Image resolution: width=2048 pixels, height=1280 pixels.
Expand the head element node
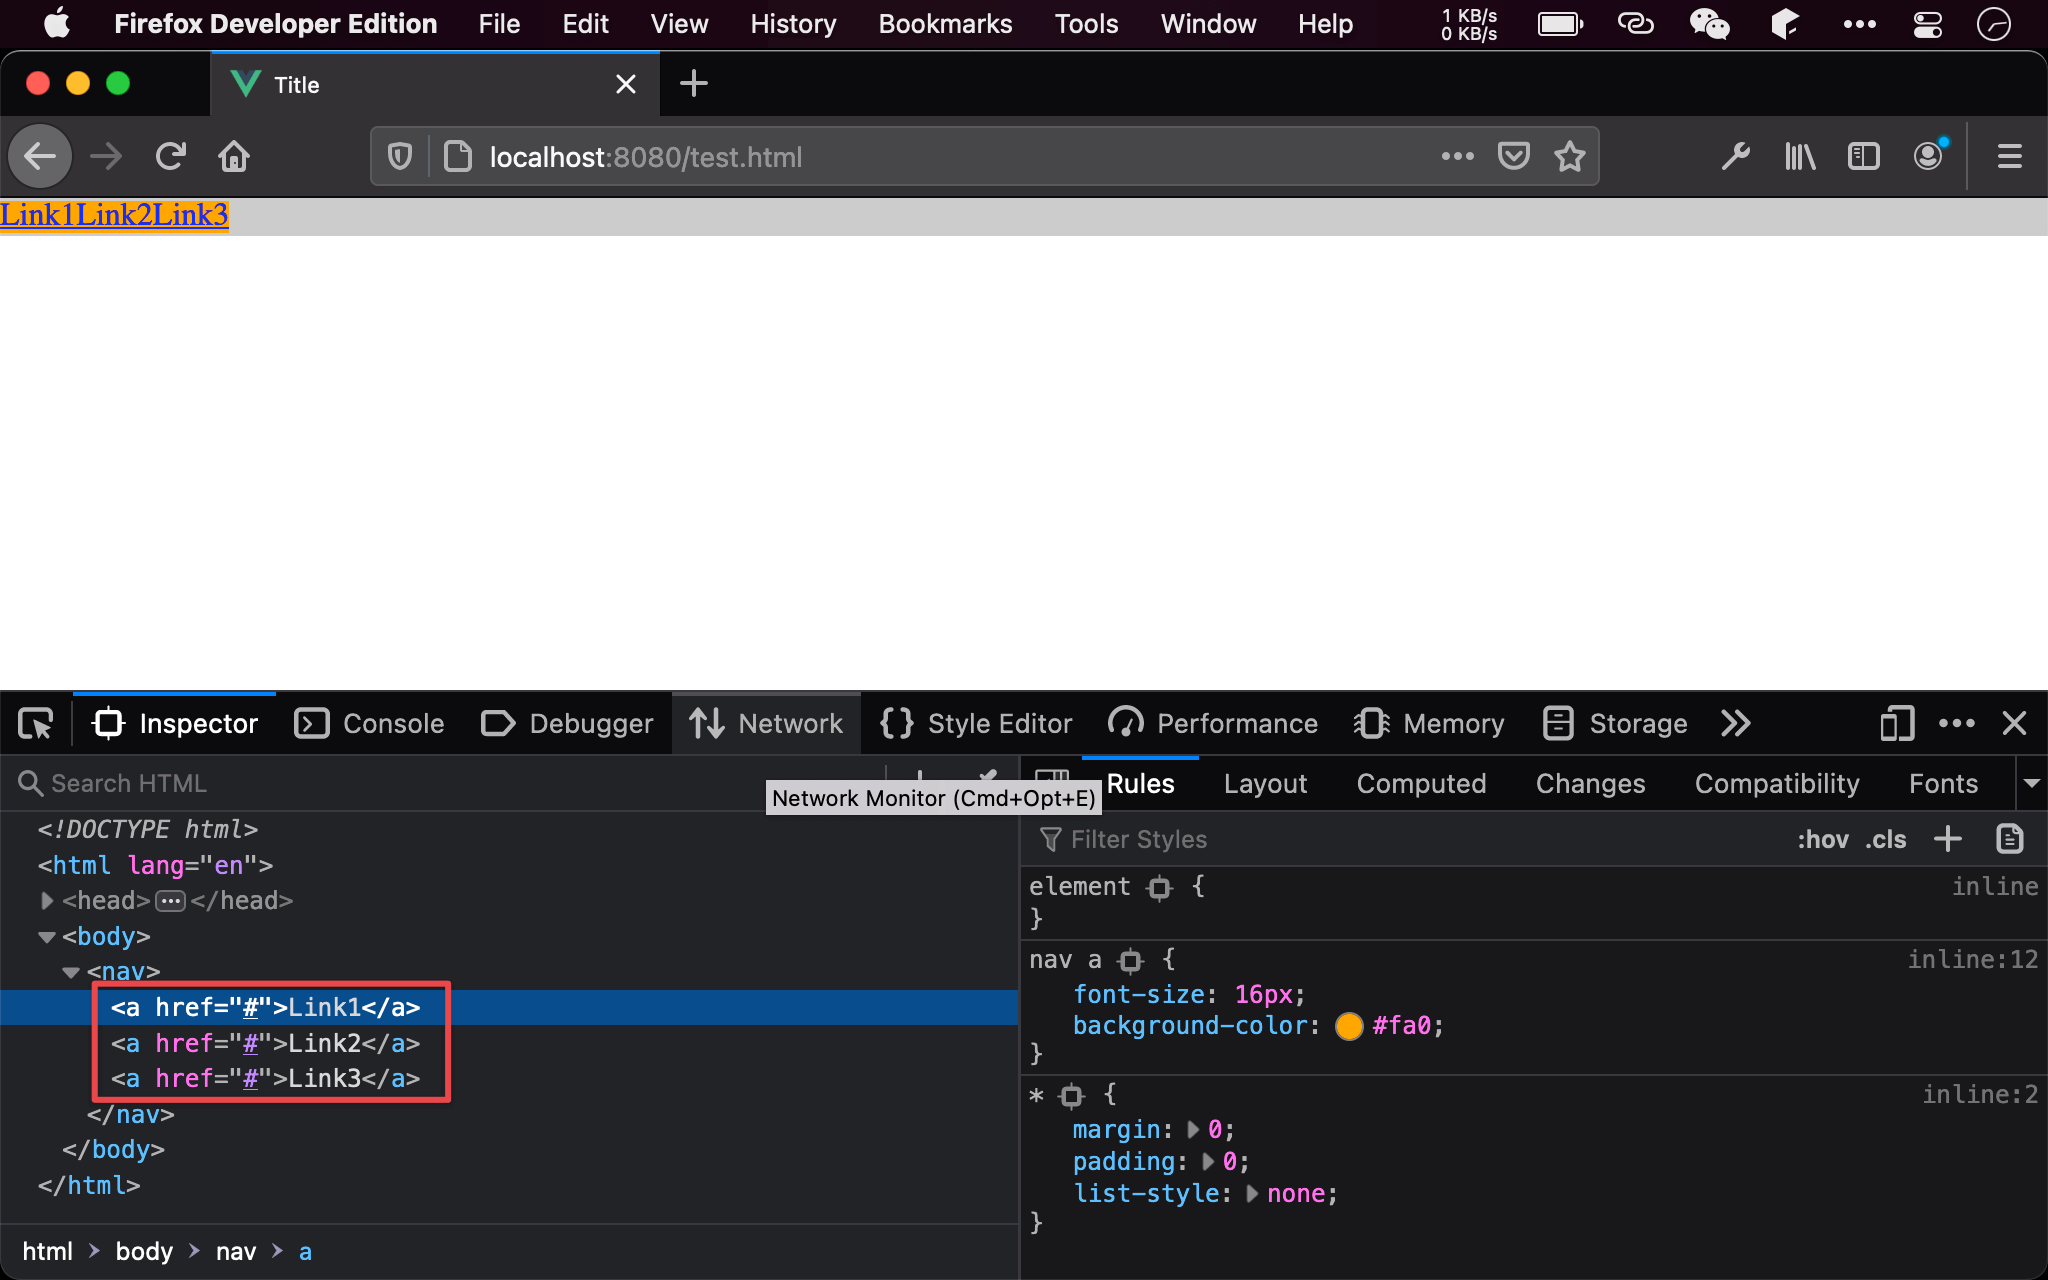tap(46, 901)
